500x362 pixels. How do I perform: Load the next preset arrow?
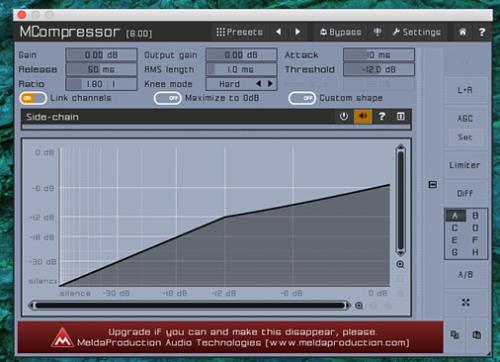(x=298, y=32)
